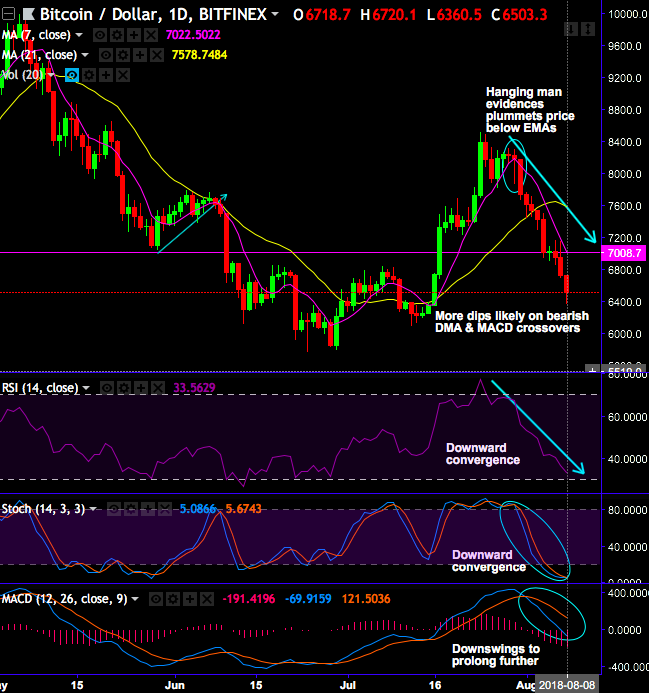Toggle visibility of the MACD indicator

pyautogui.click(x=156, y=600)
